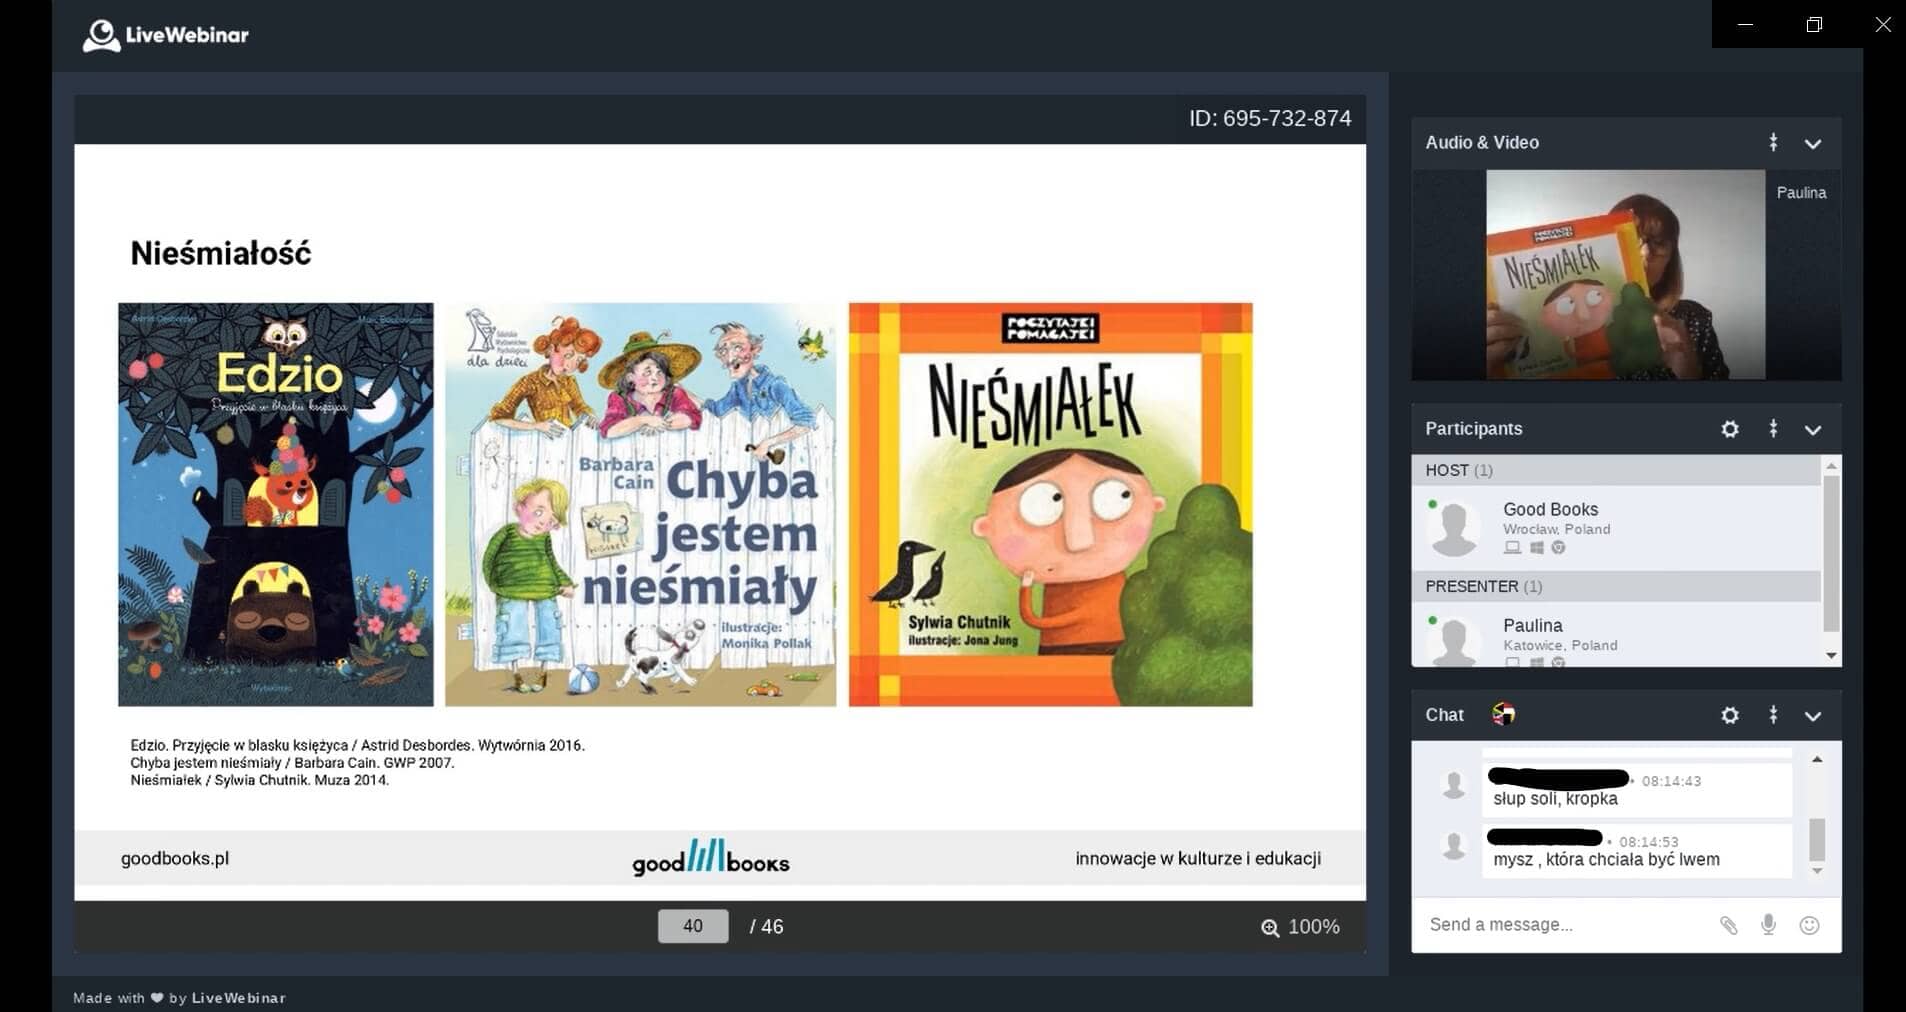Click the microphone icon in chat input
Screen dimensions: 1906x1012
(x=1768, y=925)
